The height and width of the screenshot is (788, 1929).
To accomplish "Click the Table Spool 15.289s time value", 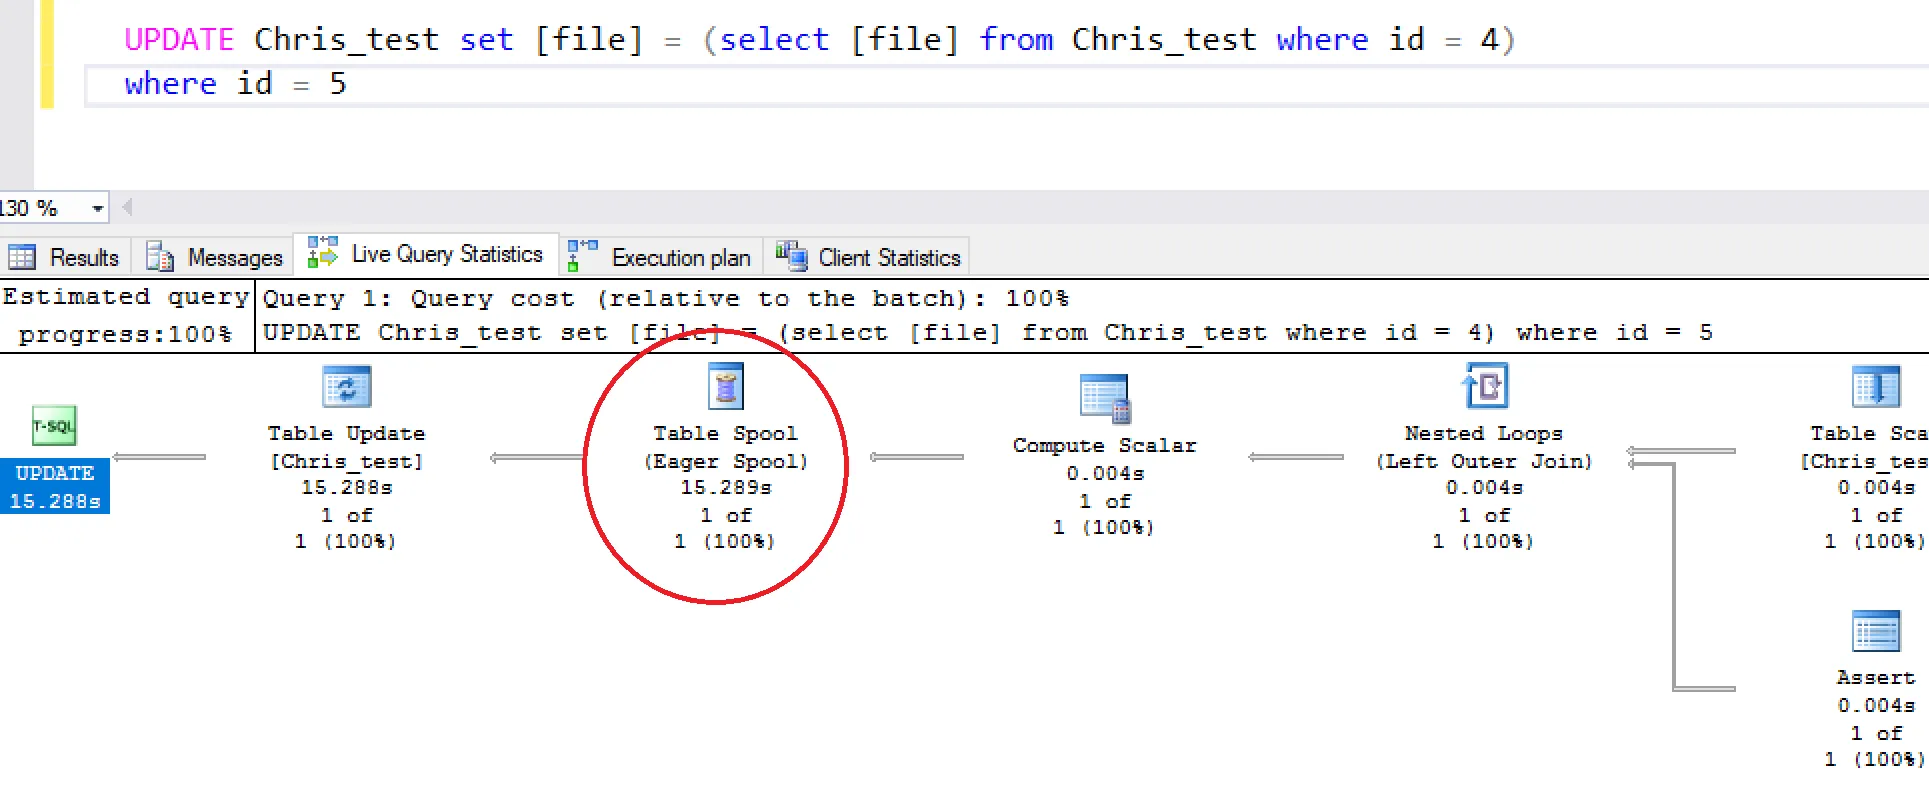I will 726,487.
